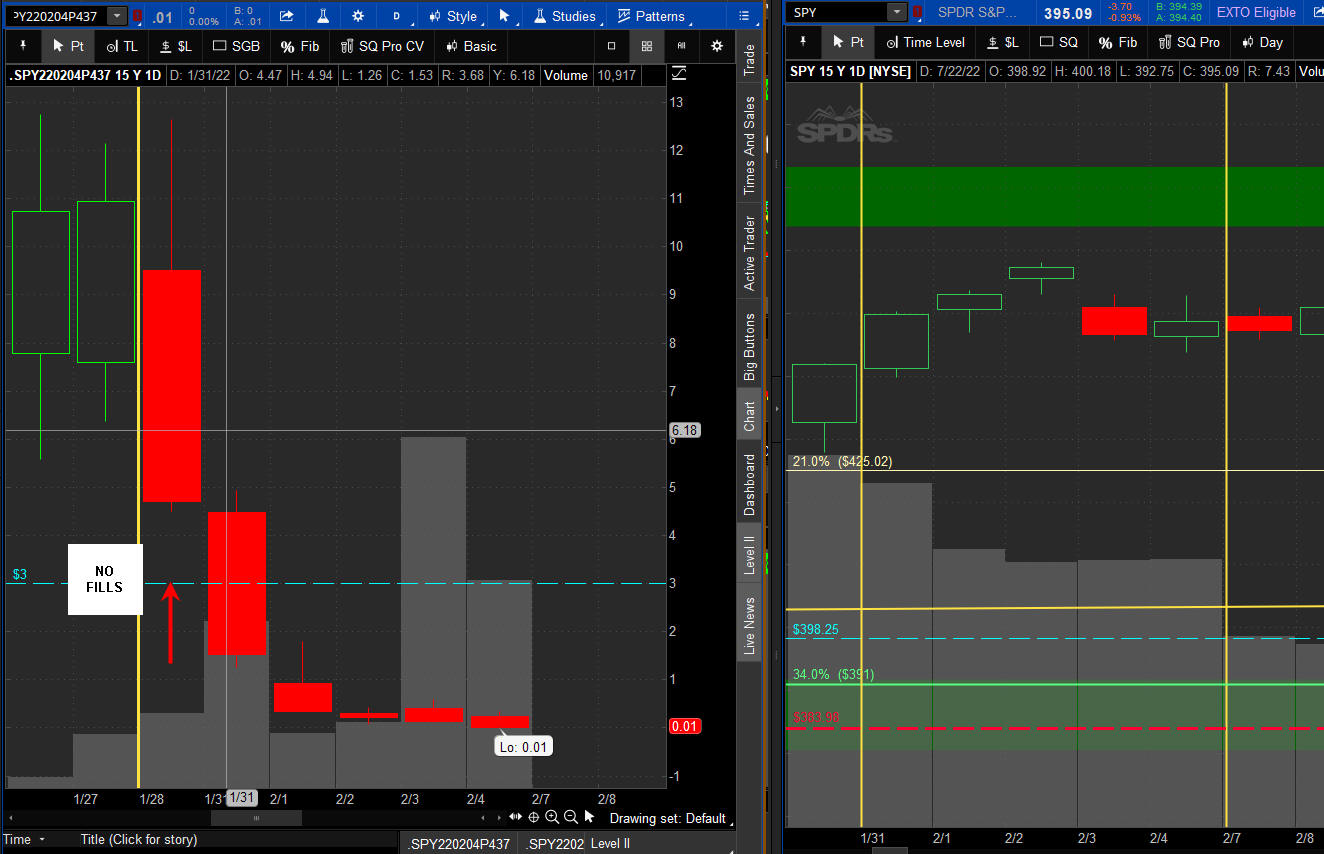This screenshot has height=854, width=1324.
Task: Click the $3 price level label on left chart
Action: click(x=19, y=575)
